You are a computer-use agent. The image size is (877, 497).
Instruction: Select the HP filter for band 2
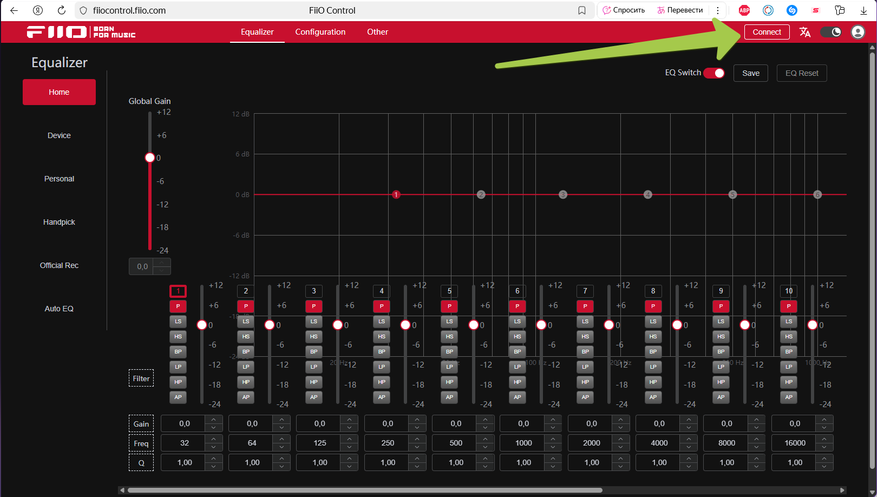[246, 382]
